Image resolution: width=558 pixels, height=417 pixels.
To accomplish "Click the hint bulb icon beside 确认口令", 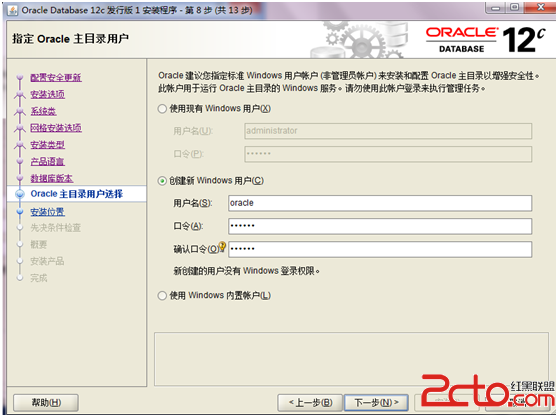I will tap(222, 246).
